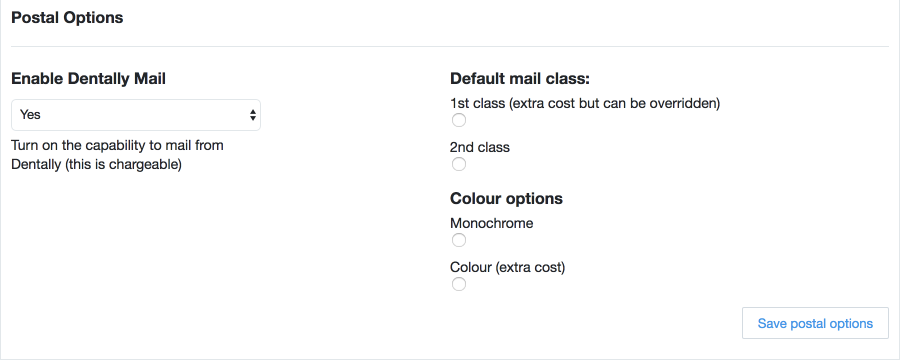
Task: Select the 1st class radio button
Action: pyautogui.click(x=459, y=121)
